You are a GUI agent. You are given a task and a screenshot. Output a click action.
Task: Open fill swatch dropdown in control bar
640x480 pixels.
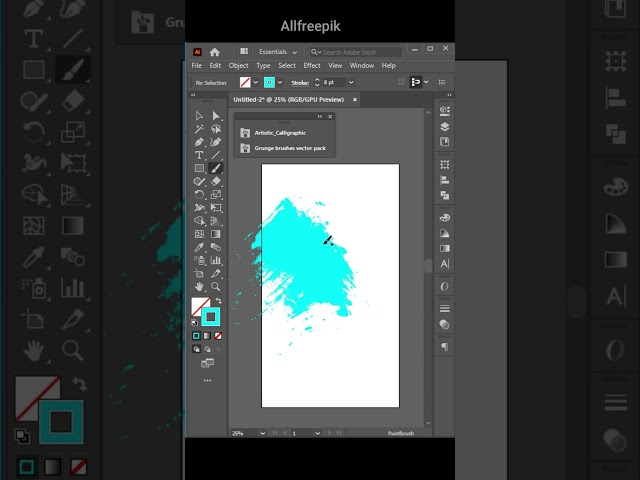tap(256, 82)
